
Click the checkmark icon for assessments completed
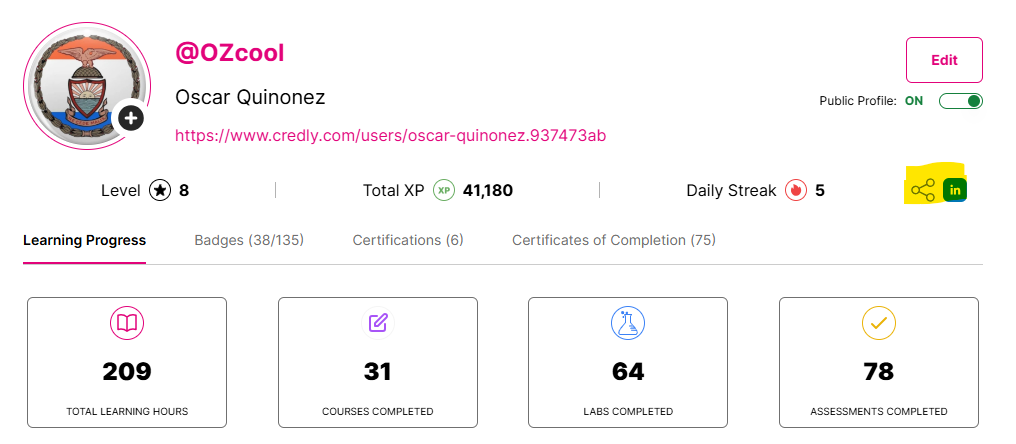879,322
